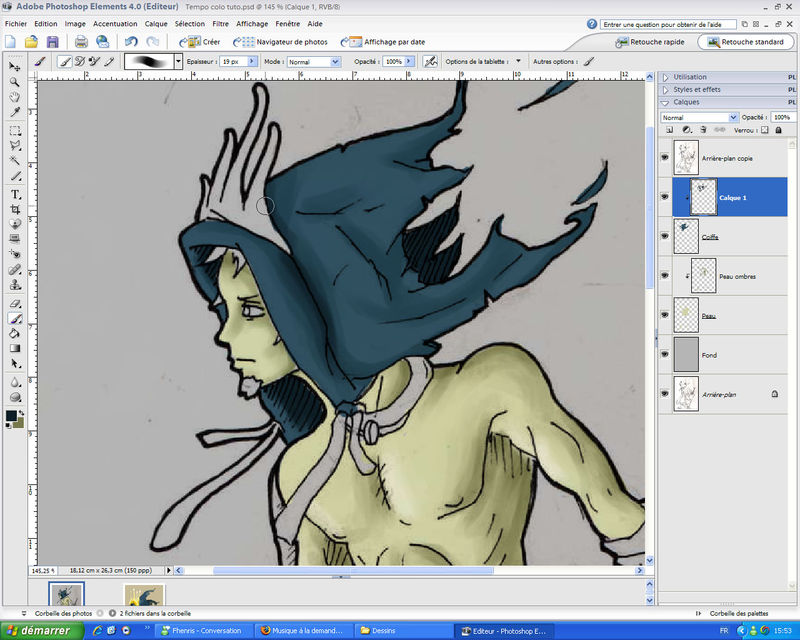Enable the Airbrush option icon
This screenshot has width=800, height=640.
[x=431, y=62]
